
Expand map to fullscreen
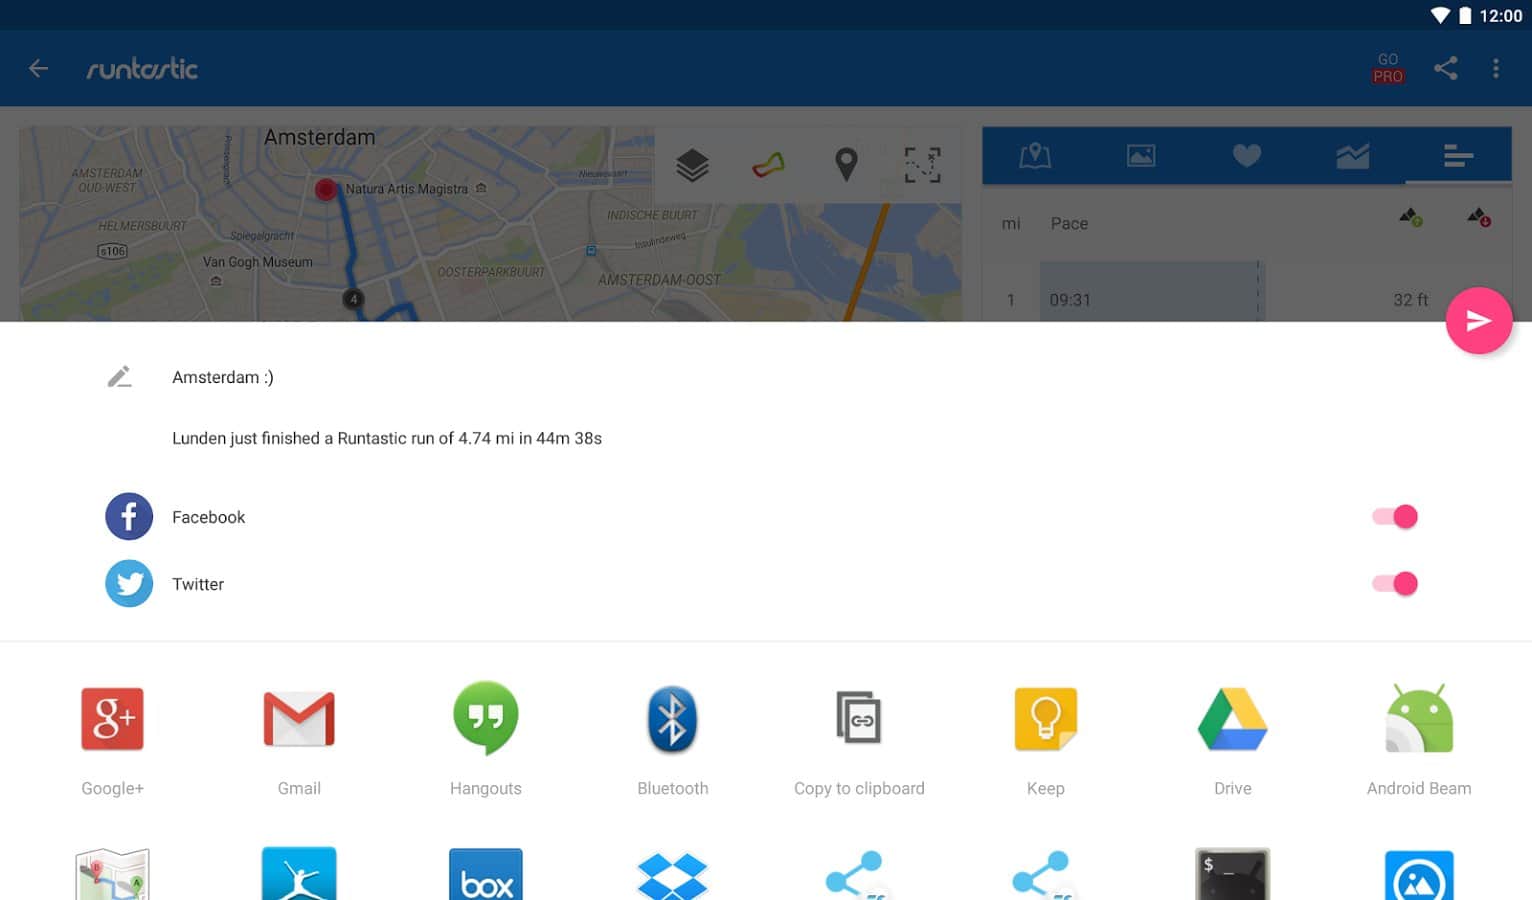[x=922, y=164]
